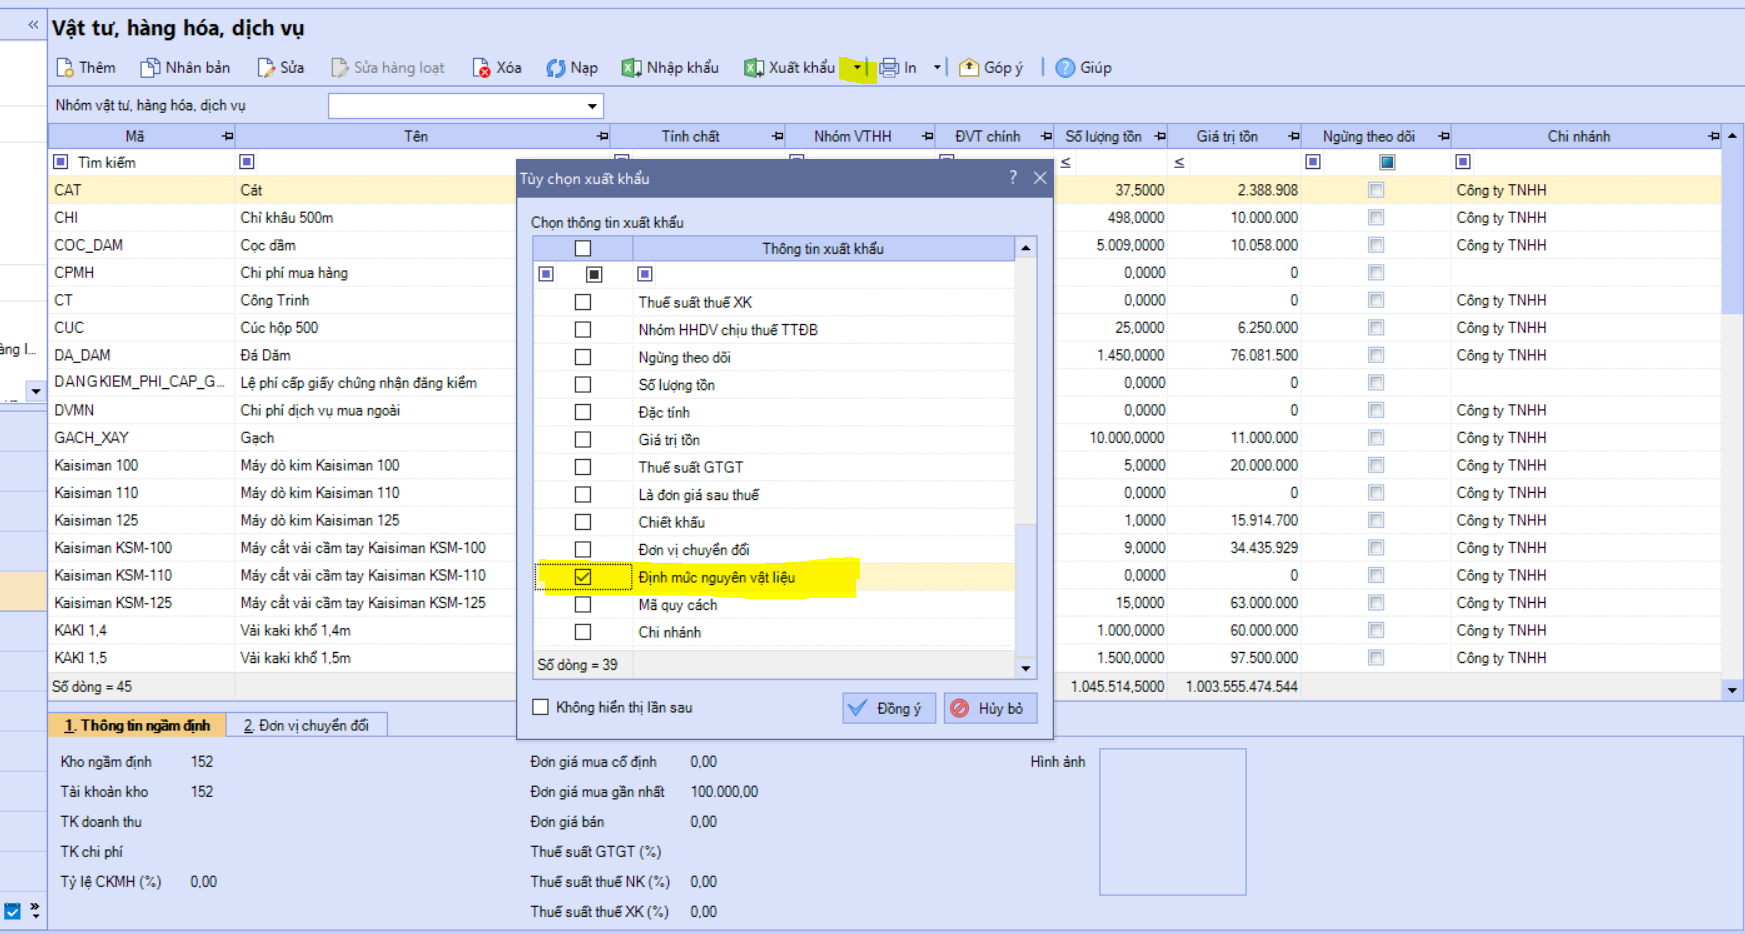Pin the Giá trị tồn column
The height and width of the screenshot is (934, 1745).
point(1294,136)
